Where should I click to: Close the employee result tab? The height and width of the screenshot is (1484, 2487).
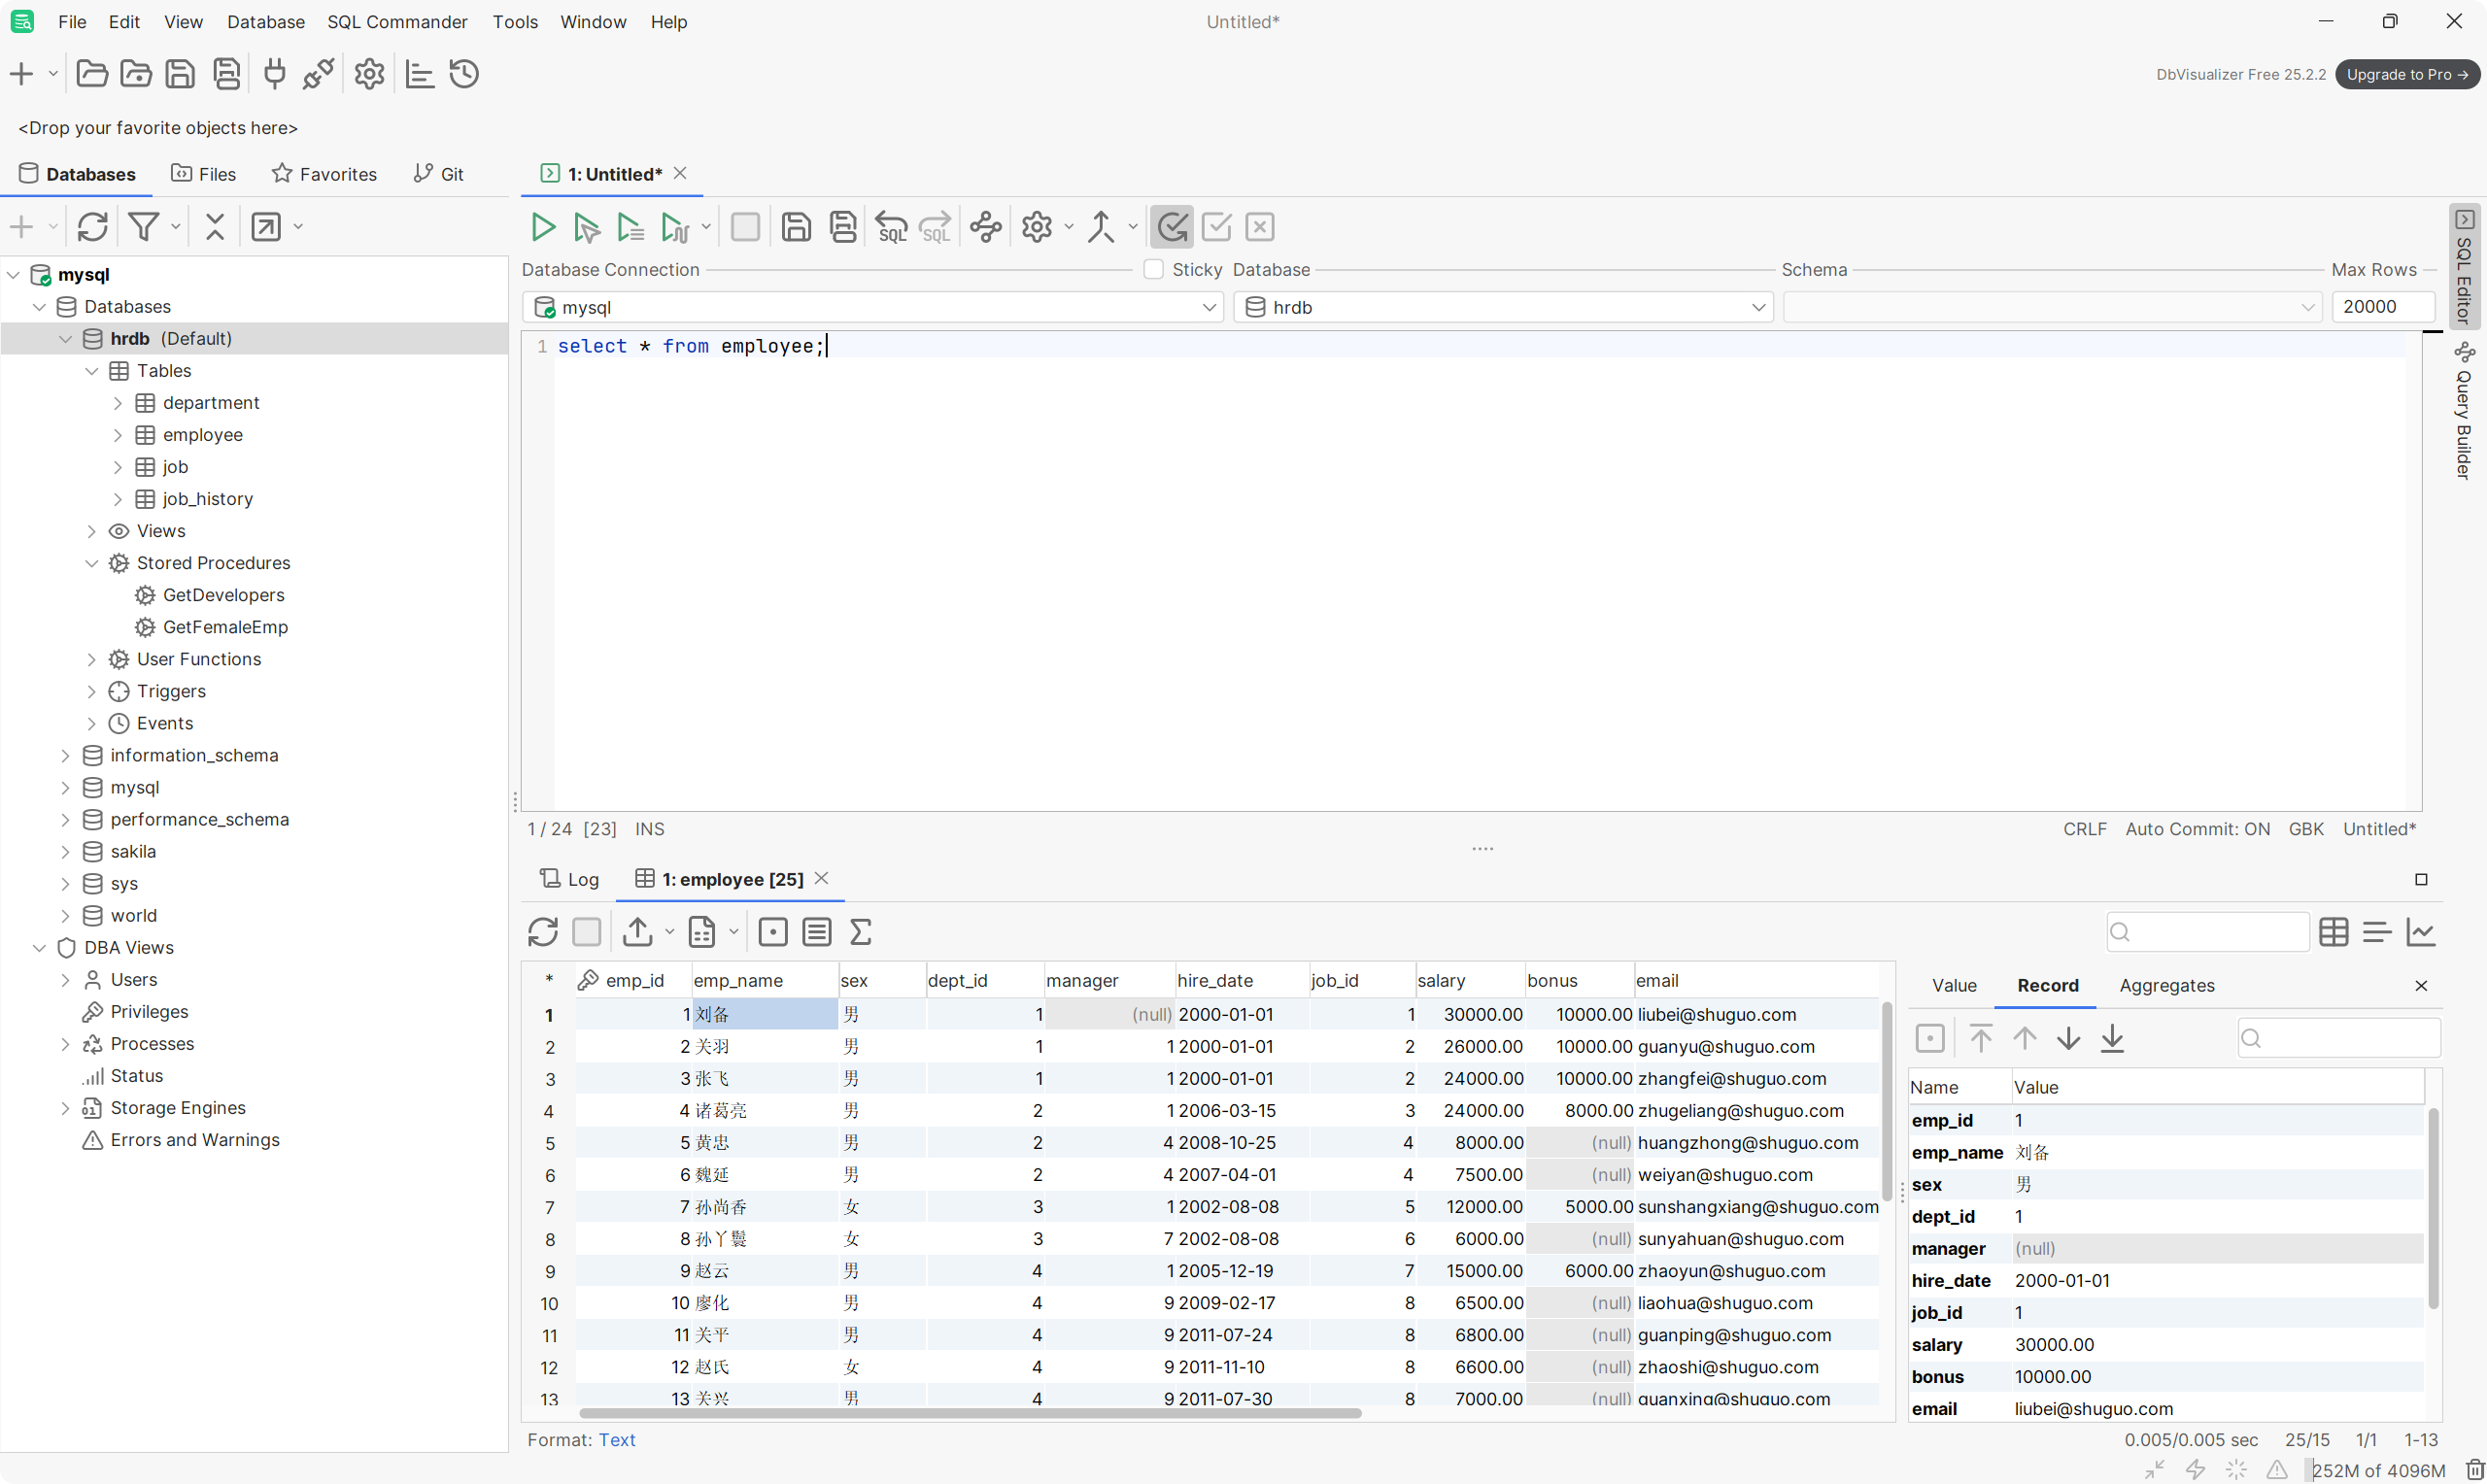pos(822,878)
